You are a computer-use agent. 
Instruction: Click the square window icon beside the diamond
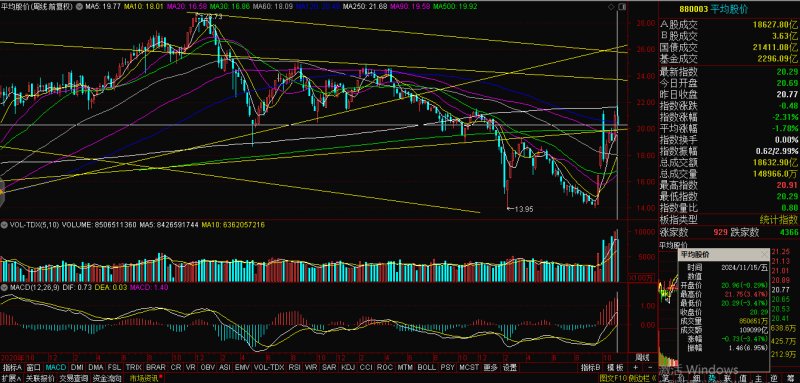click(x=621, y=7)
